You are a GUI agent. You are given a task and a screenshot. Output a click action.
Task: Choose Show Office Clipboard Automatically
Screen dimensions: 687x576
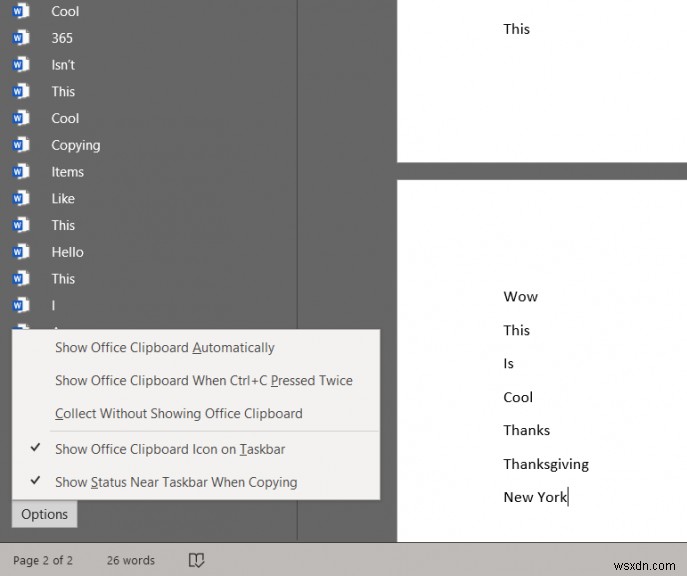pos(196,347)
